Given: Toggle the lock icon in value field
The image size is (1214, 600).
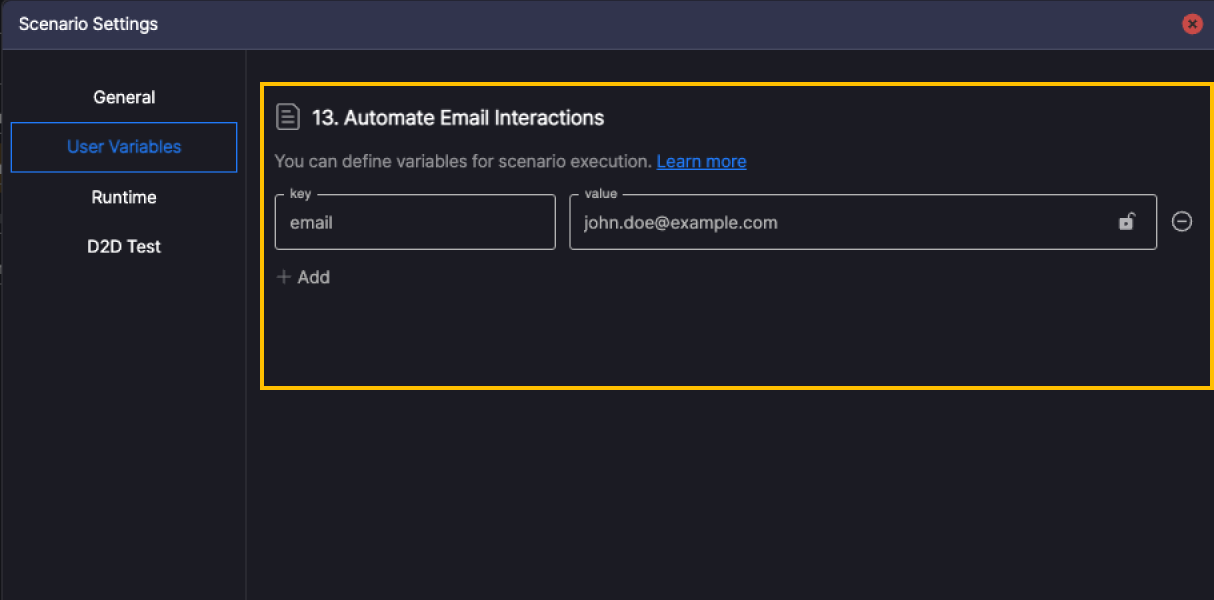Looking at the screenshot, I should coord(1126,222).
